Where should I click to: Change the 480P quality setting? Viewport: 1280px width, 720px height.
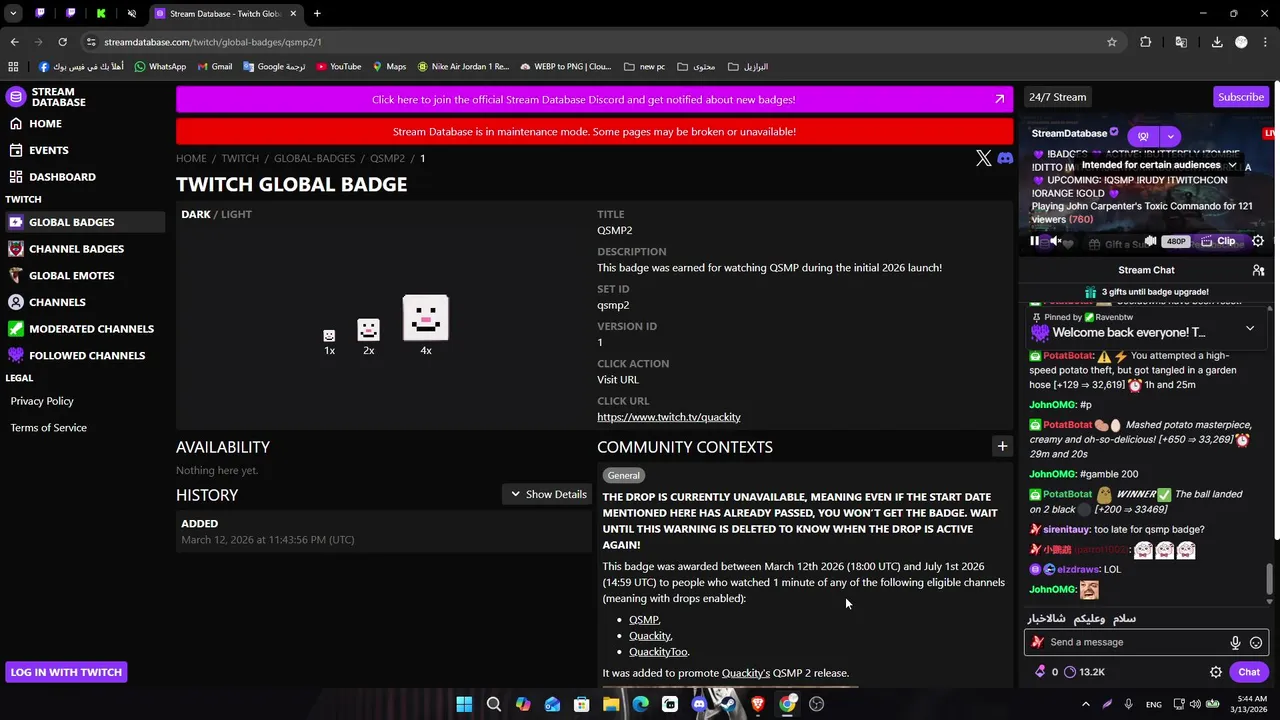pos(1177,241)
